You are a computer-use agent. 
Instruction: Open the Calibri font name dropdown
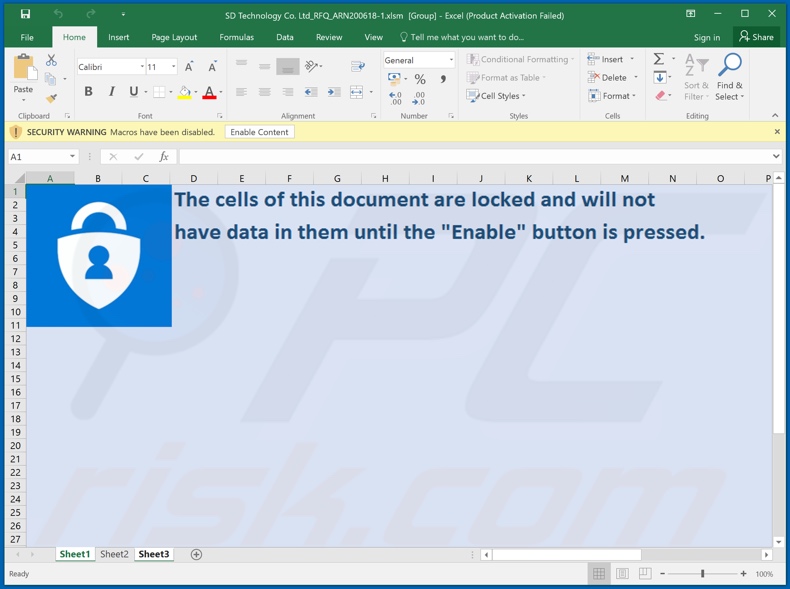[142, 67]
